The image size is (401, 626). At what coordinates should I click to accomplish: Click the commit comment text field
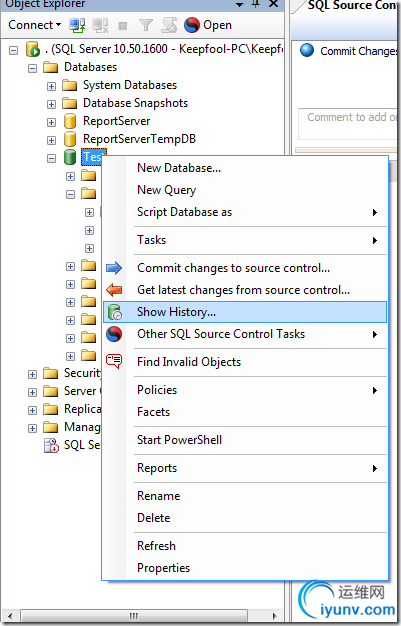coord(348,124)
